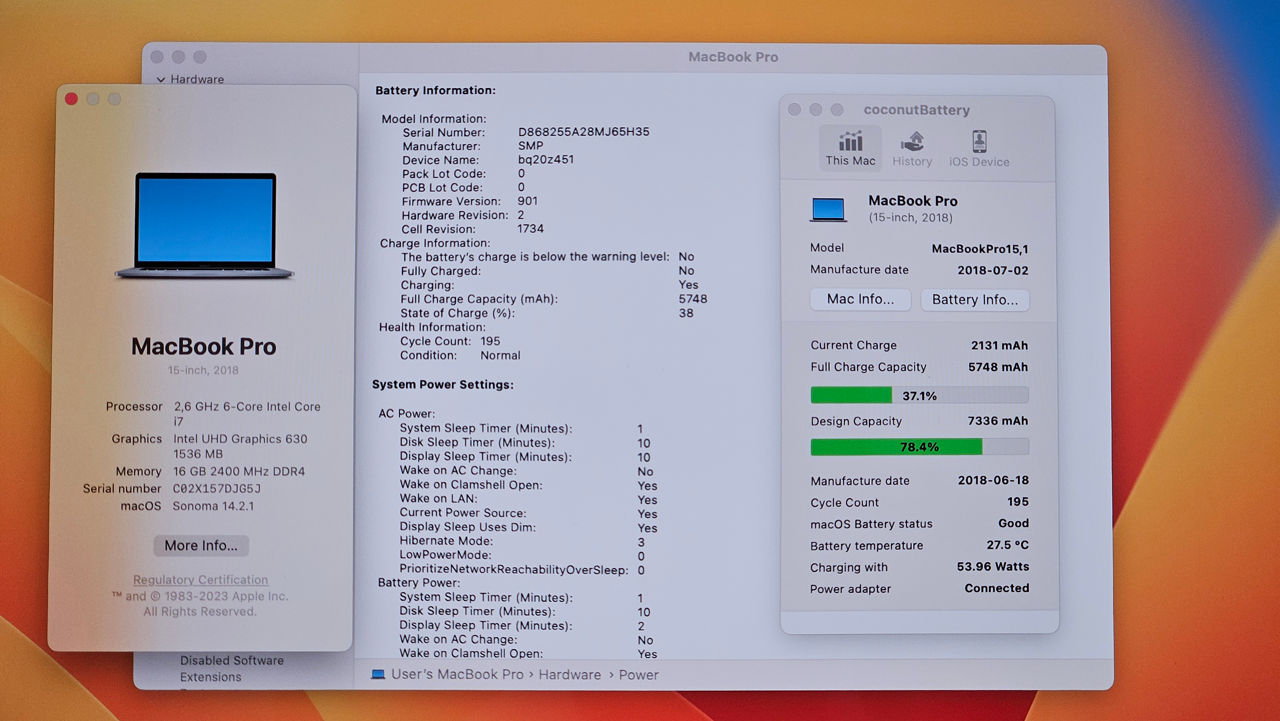Click the Mac Info... button
The width and height of the screenshot is (1280, 721).
click(x=860, y=299)
